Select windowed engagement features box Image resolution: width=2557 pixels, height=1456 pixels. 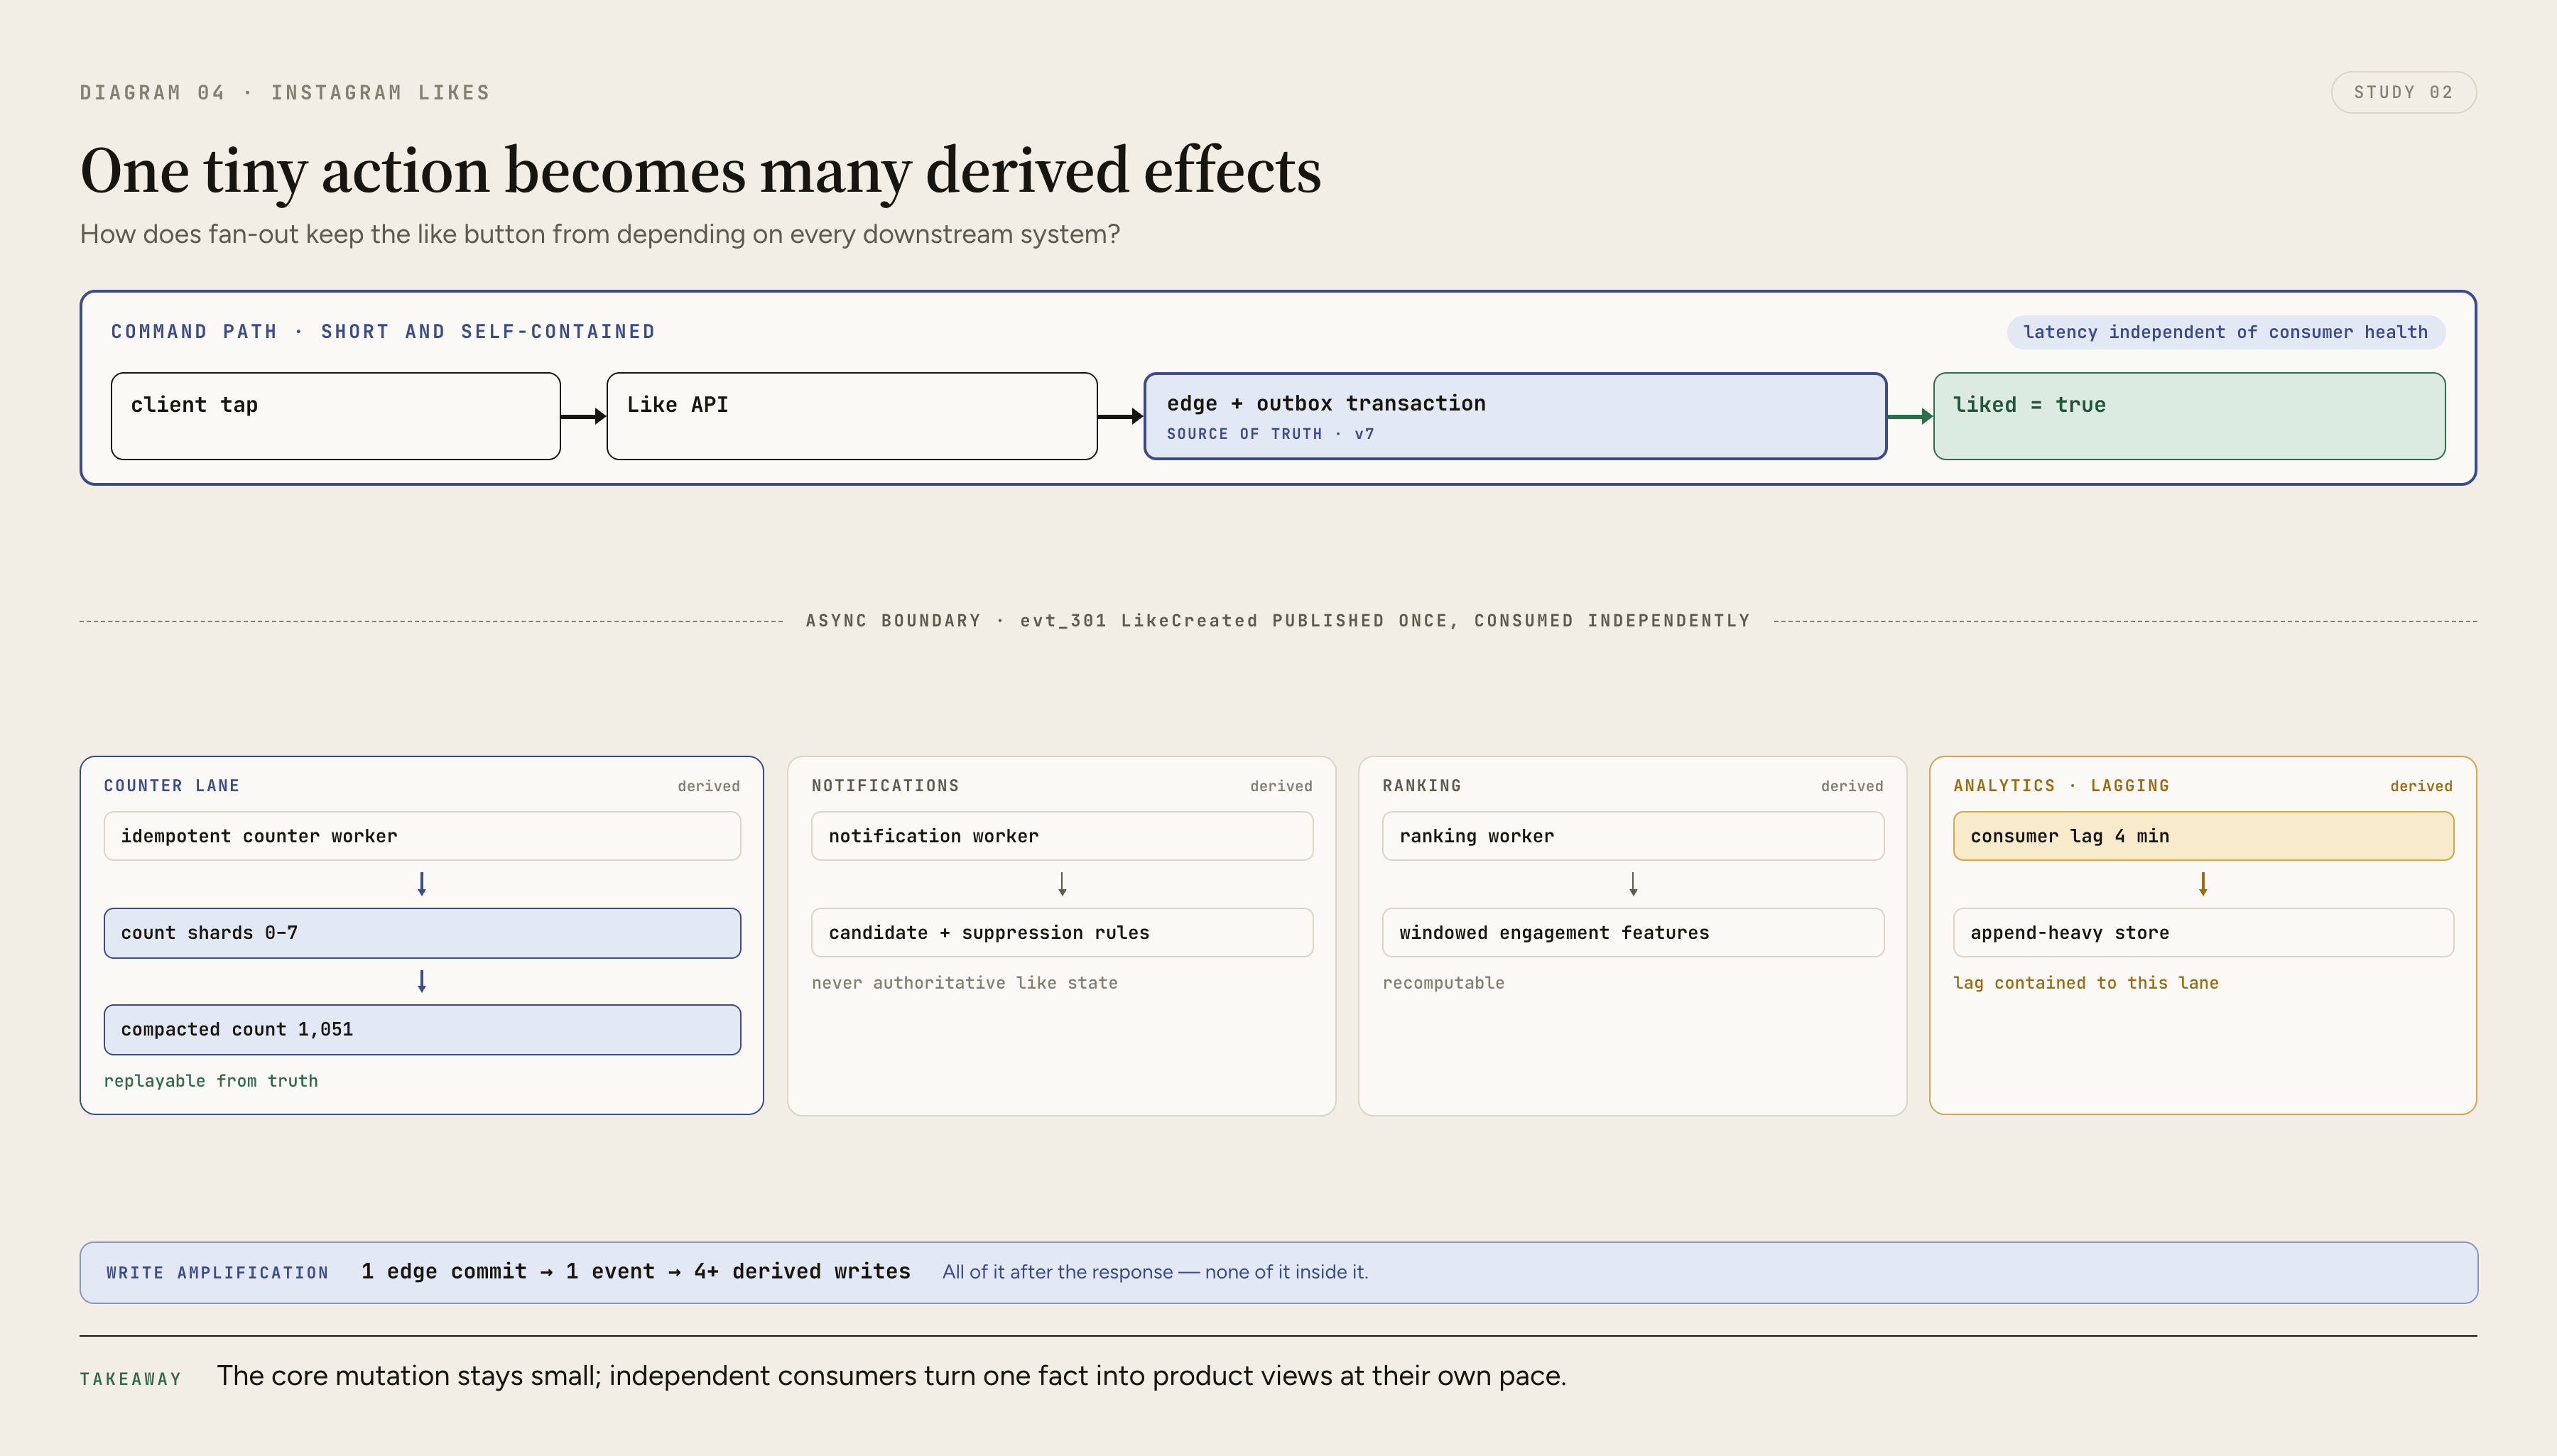pos(1633,933)
